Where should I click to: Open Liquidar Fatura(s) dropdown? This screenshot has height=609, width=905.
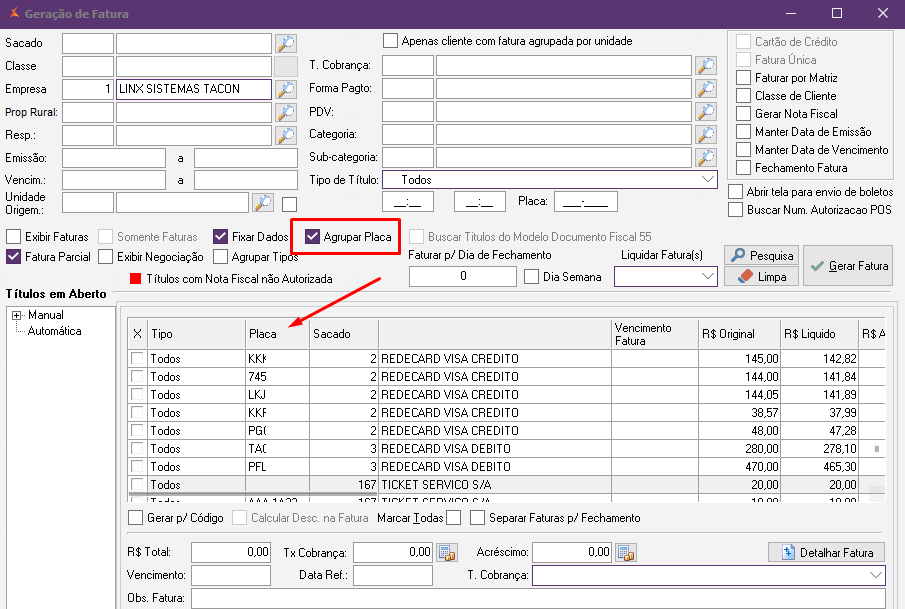(x=708, y=277)
